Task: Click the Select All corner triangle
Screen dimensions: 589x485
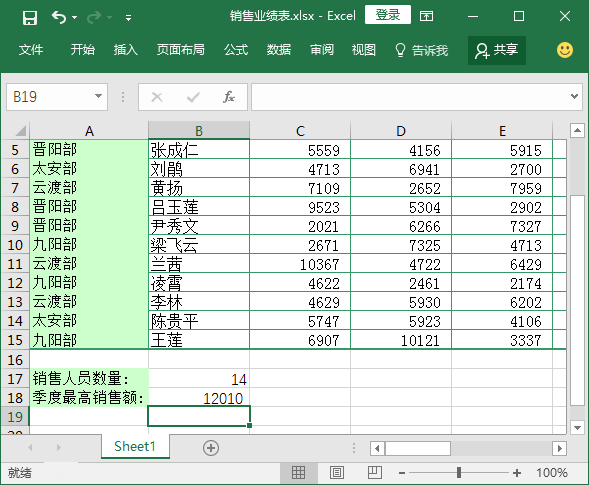Action: (20, 130)
